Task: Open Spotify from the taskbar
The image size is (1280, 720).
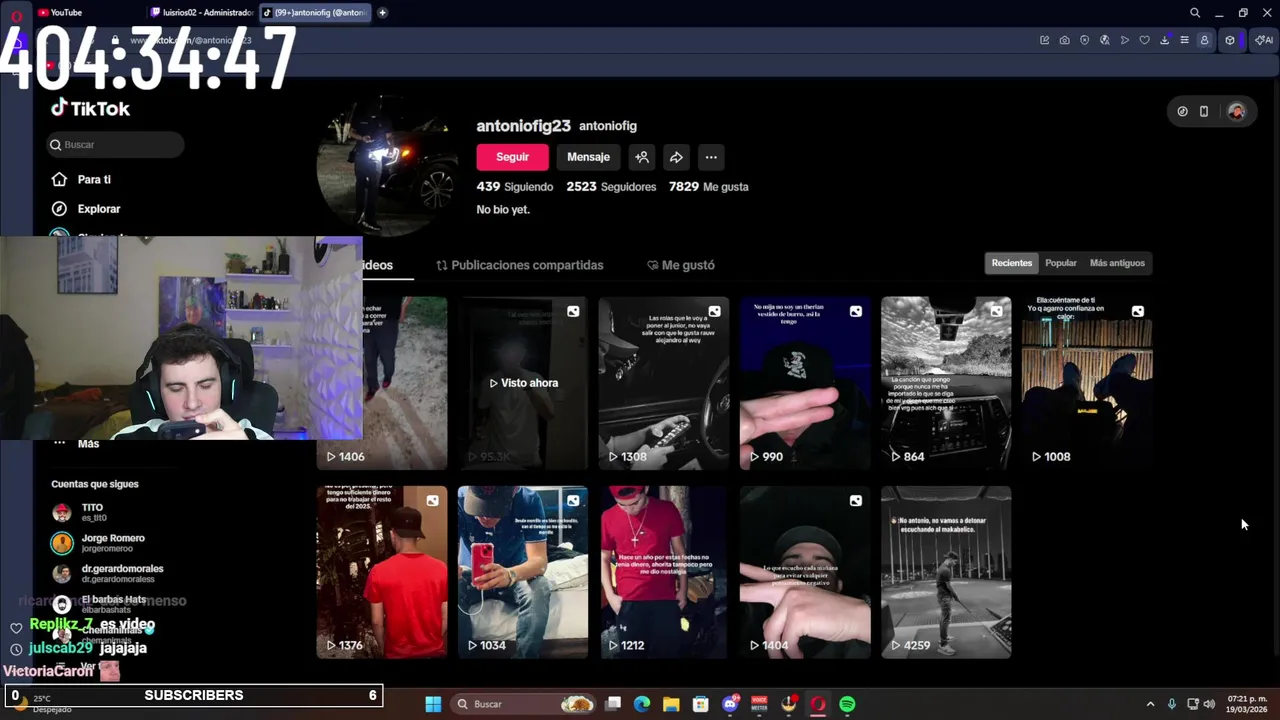Action: 847,704
